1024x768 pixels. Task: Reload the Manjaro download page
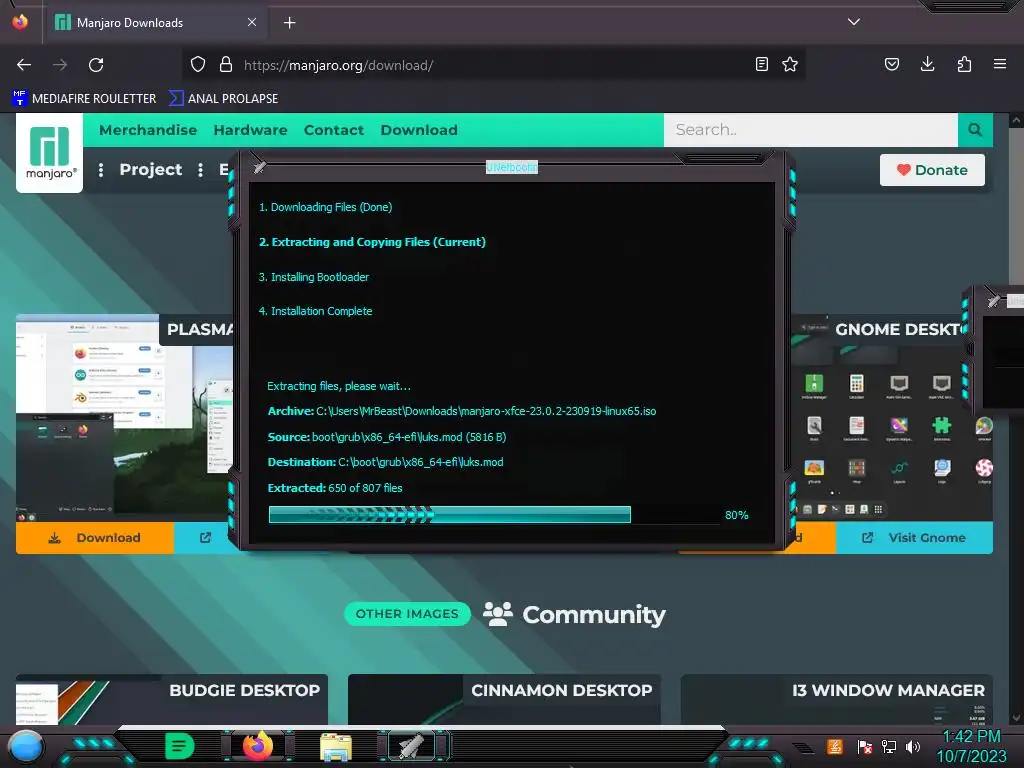coord(96,65)
